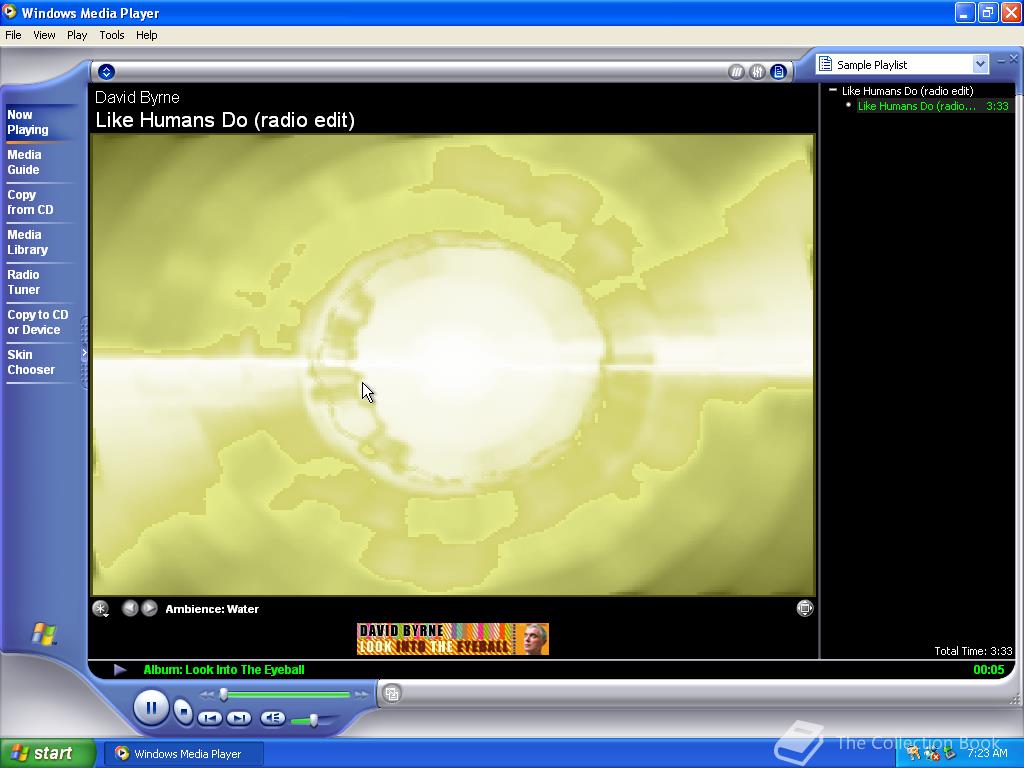Open the Windows Start menu
Viewport: 1024px width, 768px height.
47,753
